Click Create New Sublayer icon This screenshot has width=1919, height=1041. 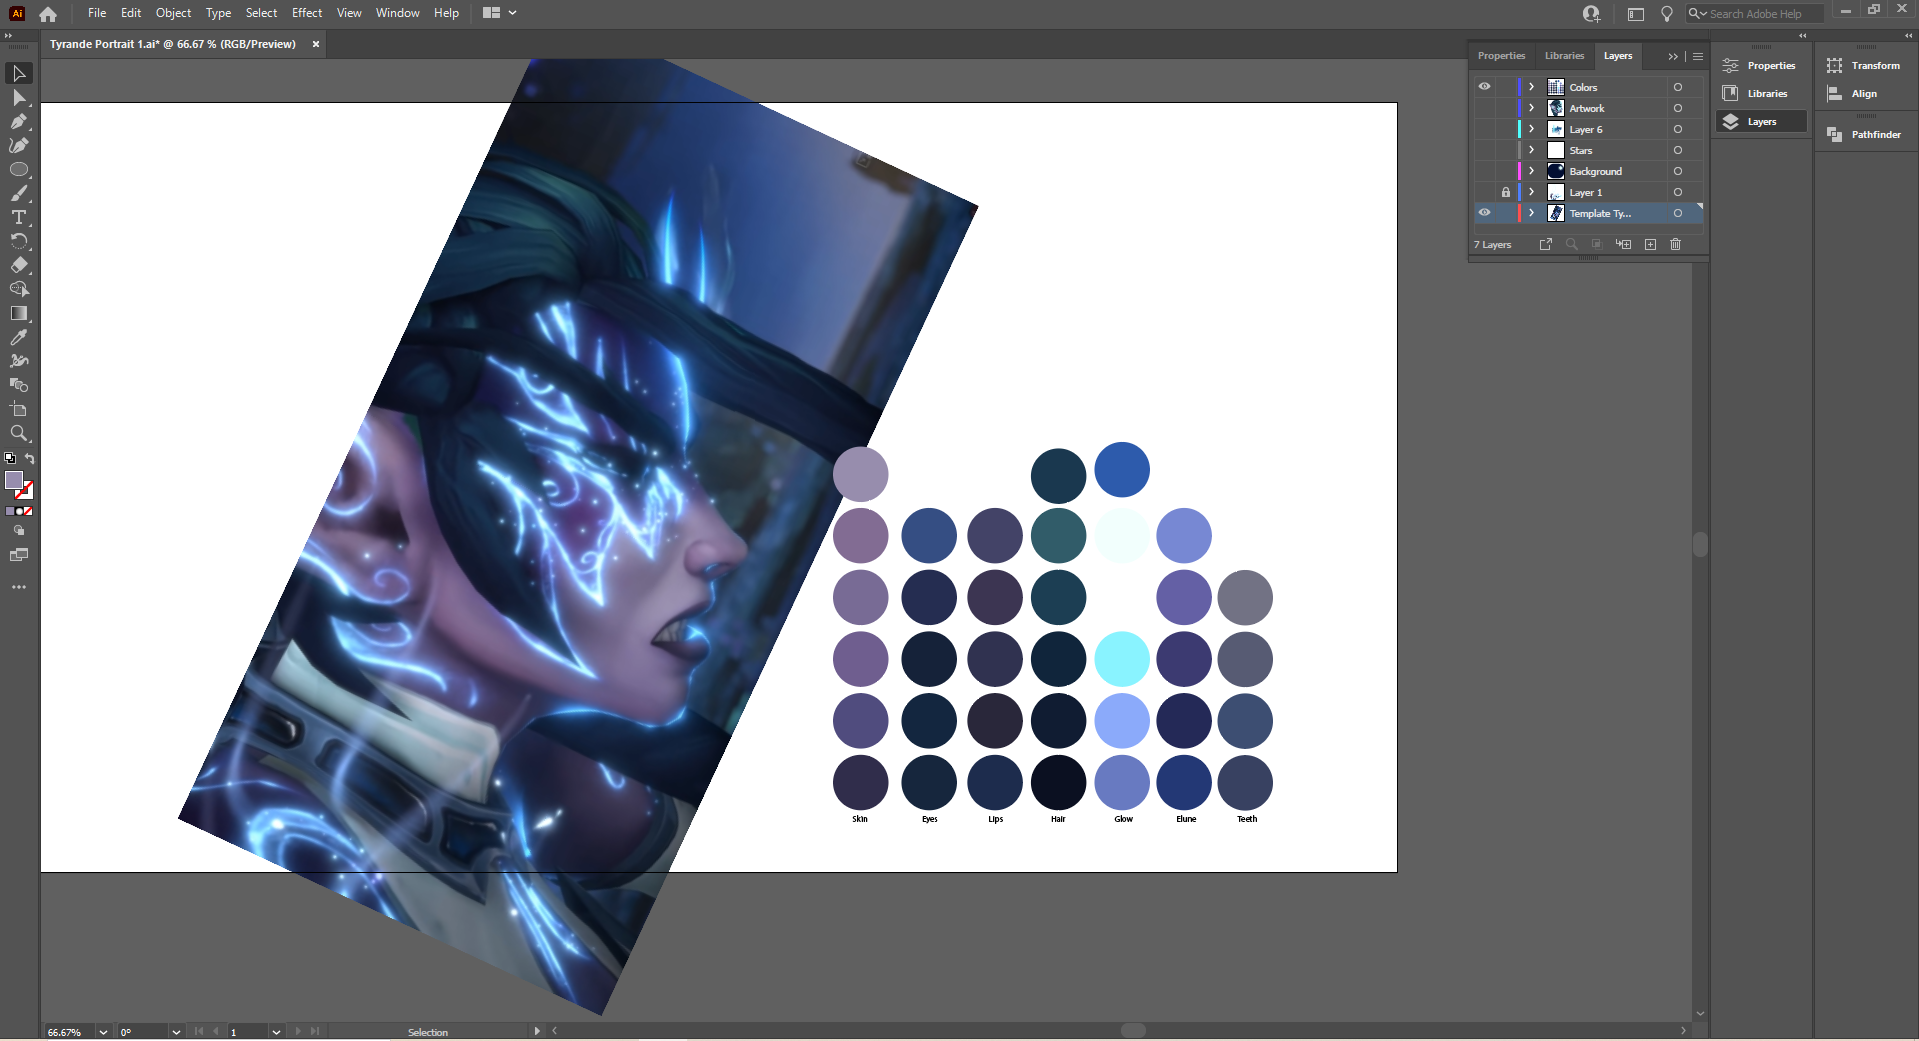(1624, 244)
